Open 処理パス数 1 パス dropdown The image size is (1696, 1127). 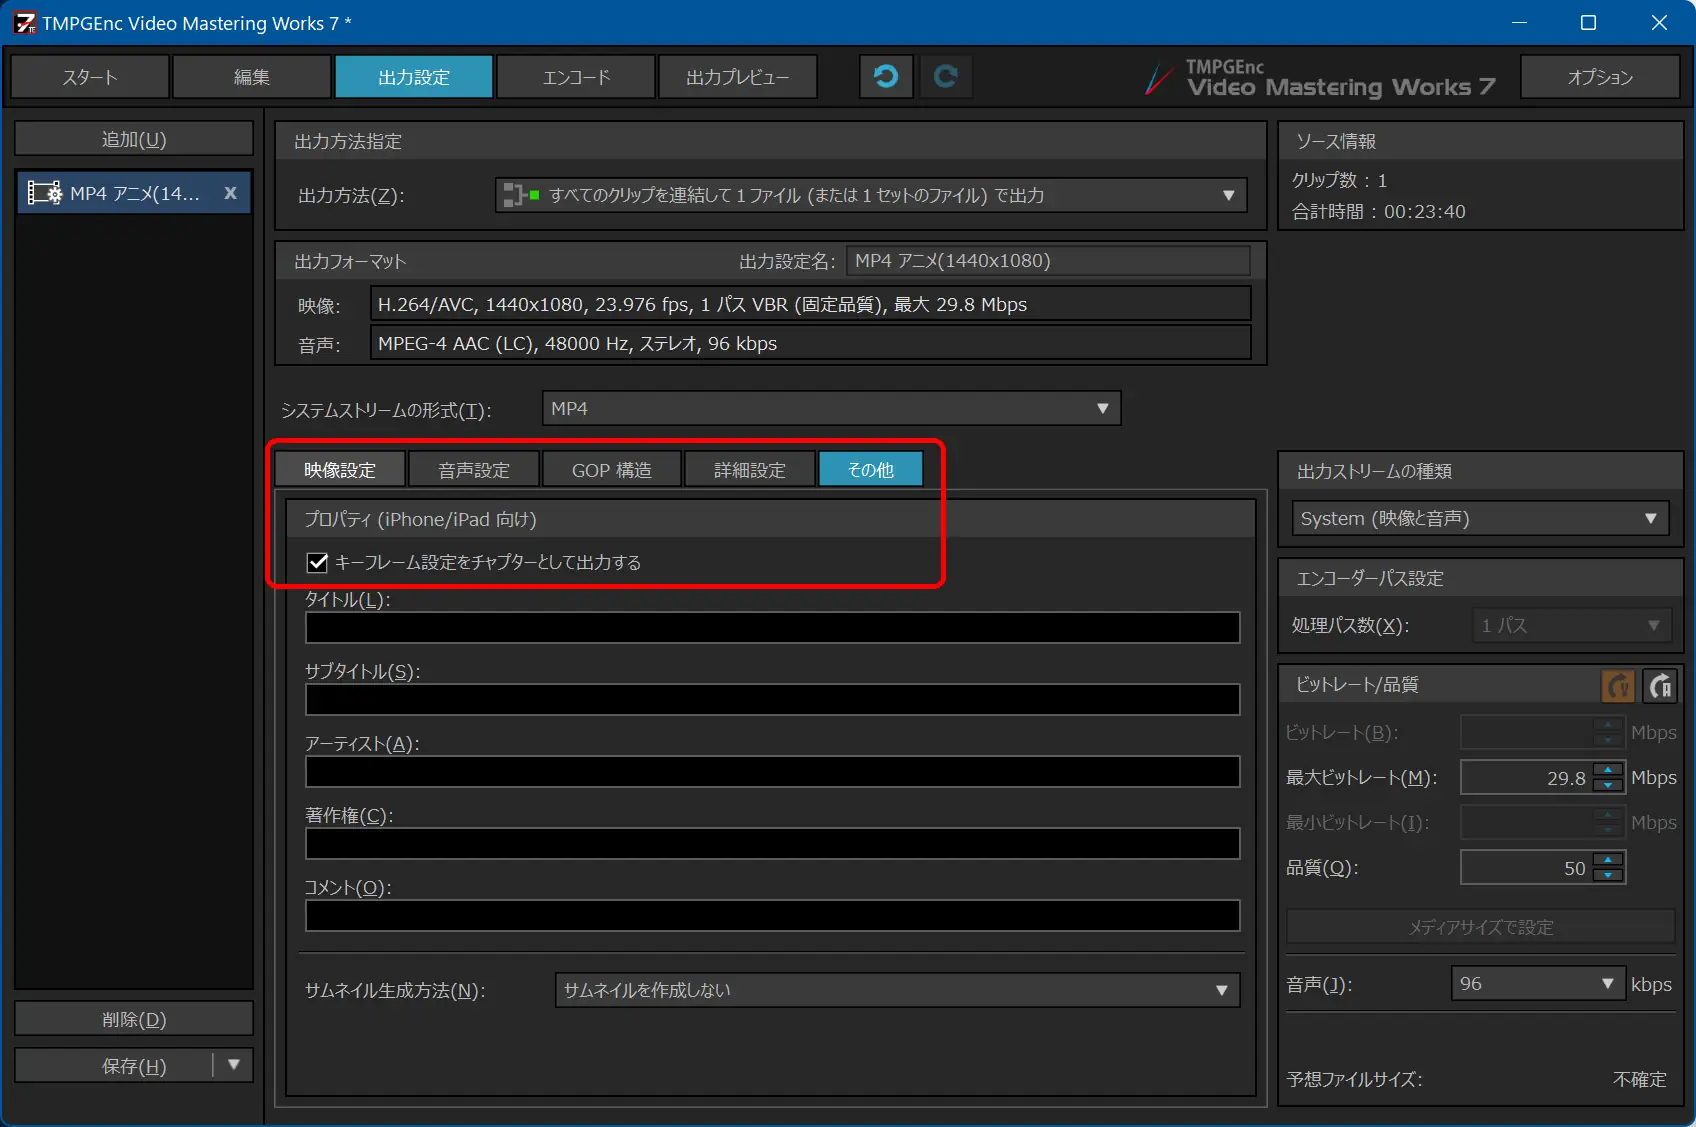point(1571,625)
